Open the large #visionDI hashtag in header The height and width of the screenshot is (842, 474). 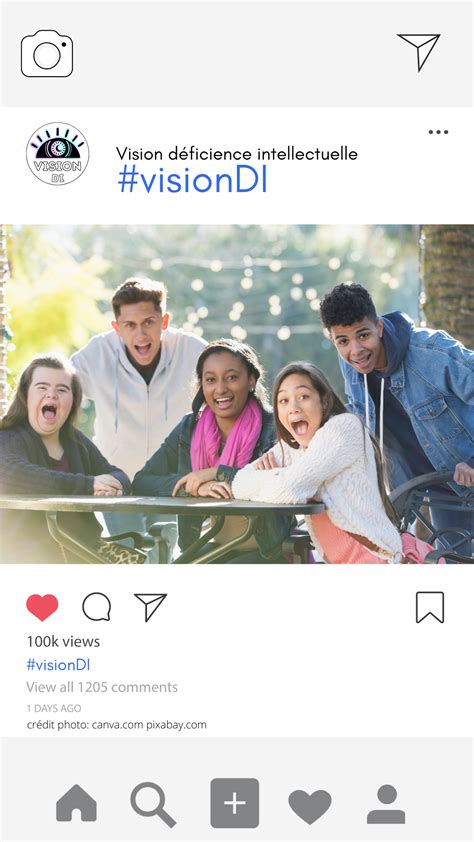(x=192, y=181)
